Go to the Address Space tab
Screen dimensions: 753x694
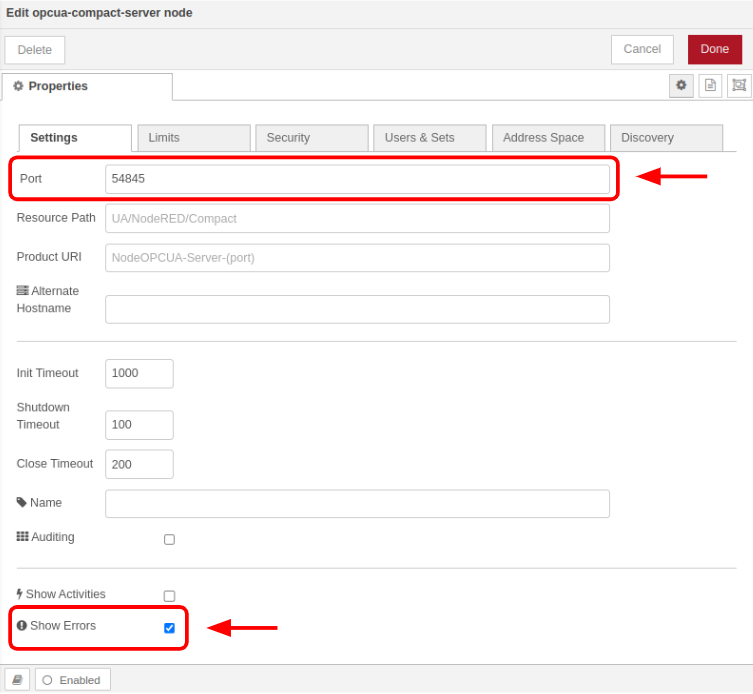548,138
